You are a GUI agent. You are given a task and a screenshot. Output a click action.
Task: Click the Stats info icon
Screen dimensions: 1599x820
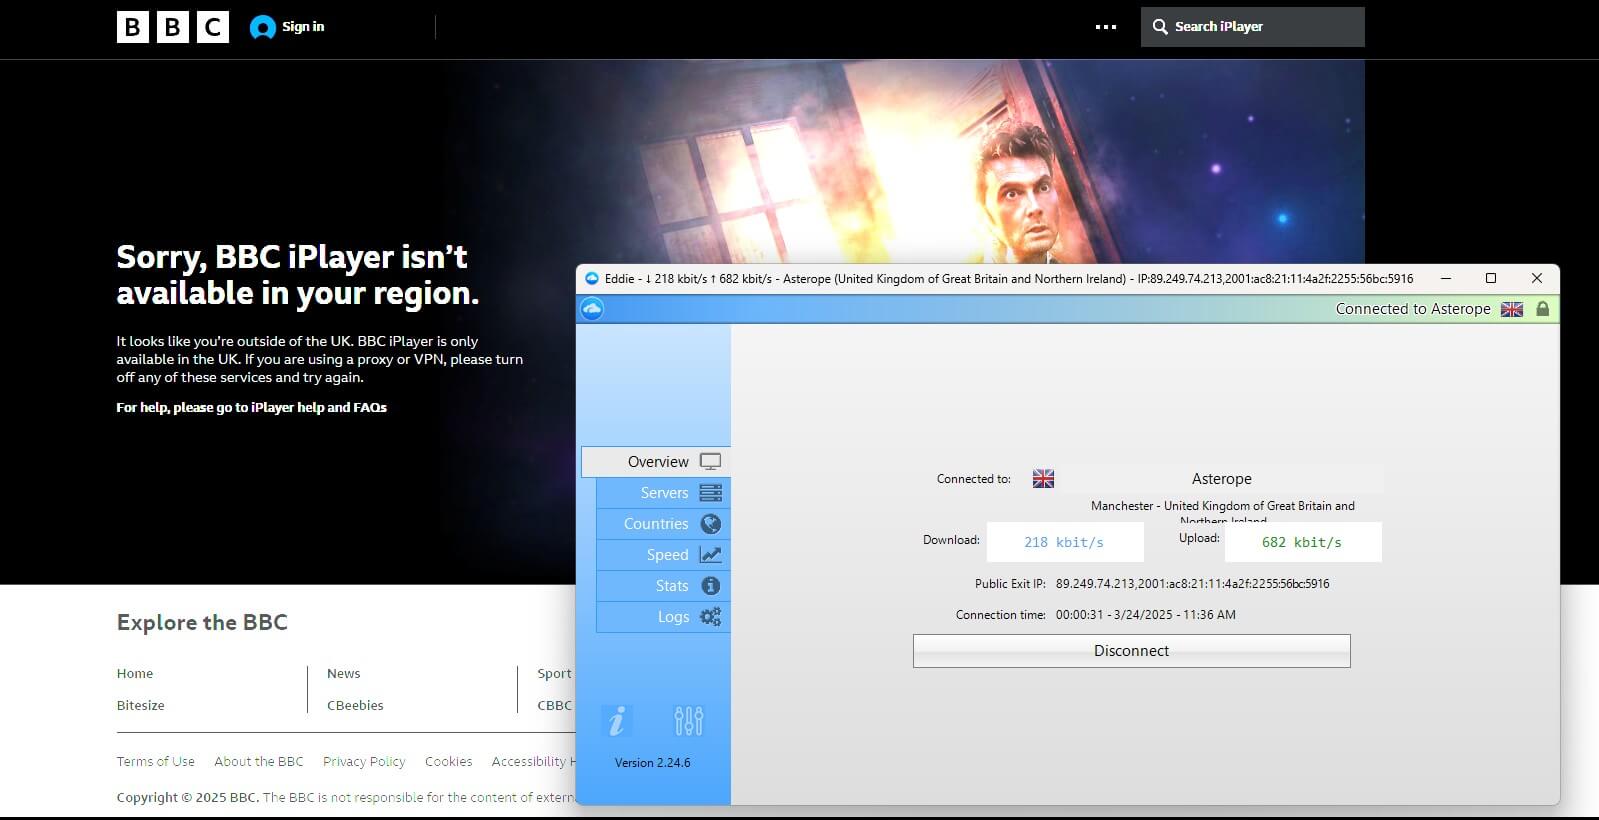pyautogui.click(x=711, y=586)
